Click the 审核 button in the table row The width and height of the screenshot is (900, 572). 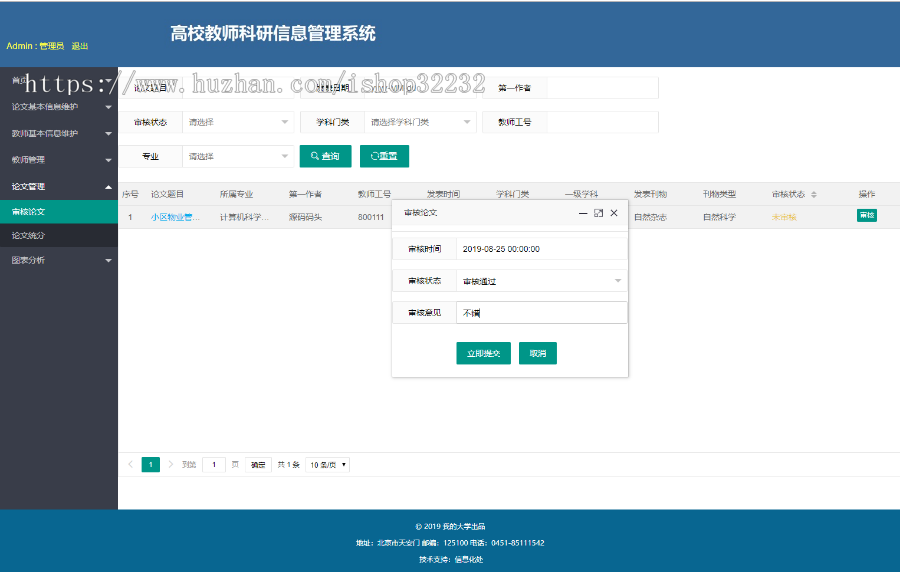coord(867,215)
